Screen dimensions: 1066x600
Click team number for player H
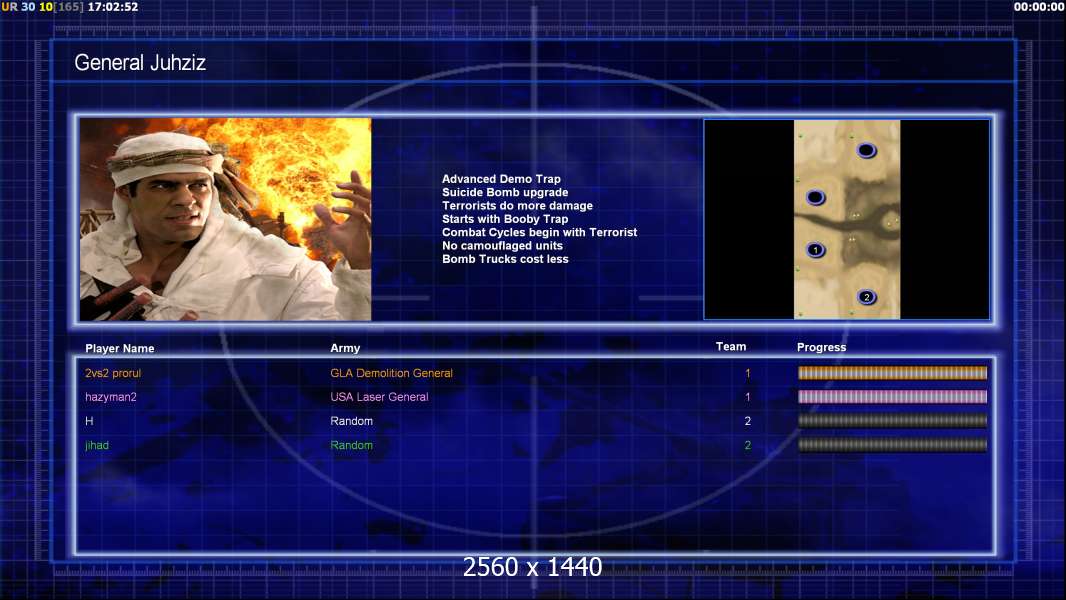pyautogui.click(x=748, y=421)
